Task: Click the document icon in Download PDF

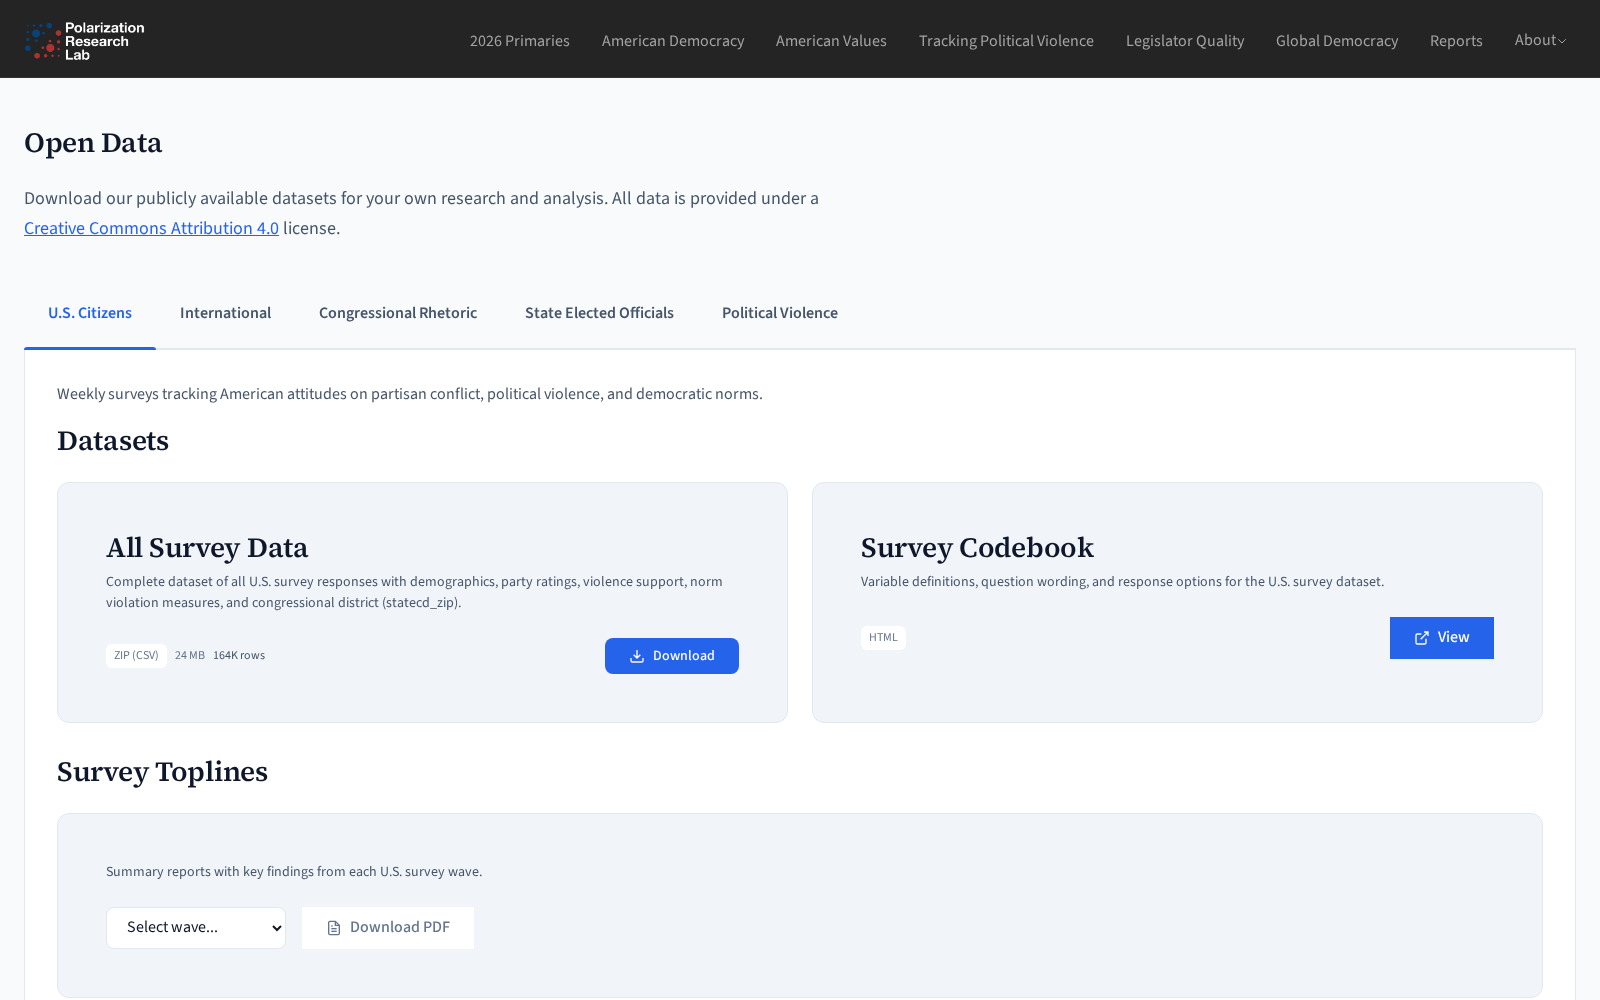Action: pyautogui.click(x=334, y=928)
